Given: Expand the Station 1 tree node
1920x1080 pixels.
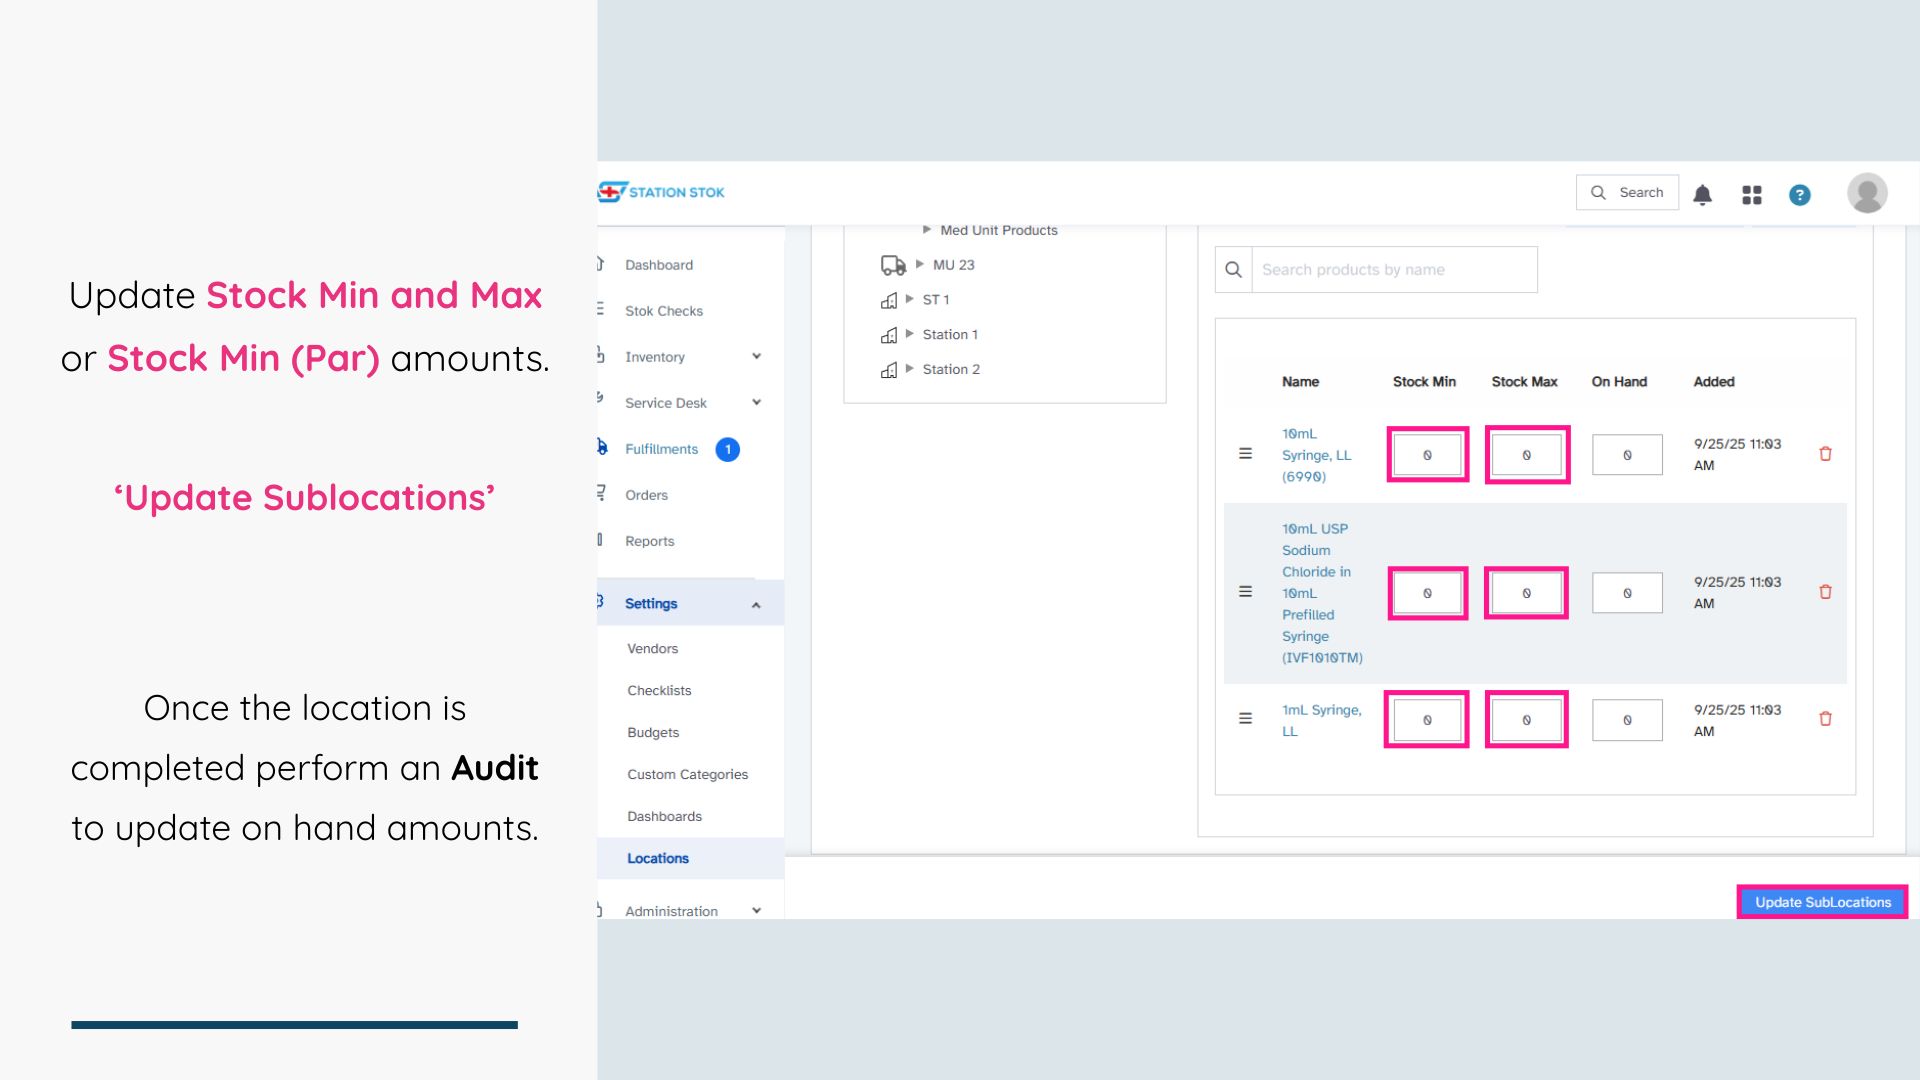Looking at the screenshot, I should point(910,334).
